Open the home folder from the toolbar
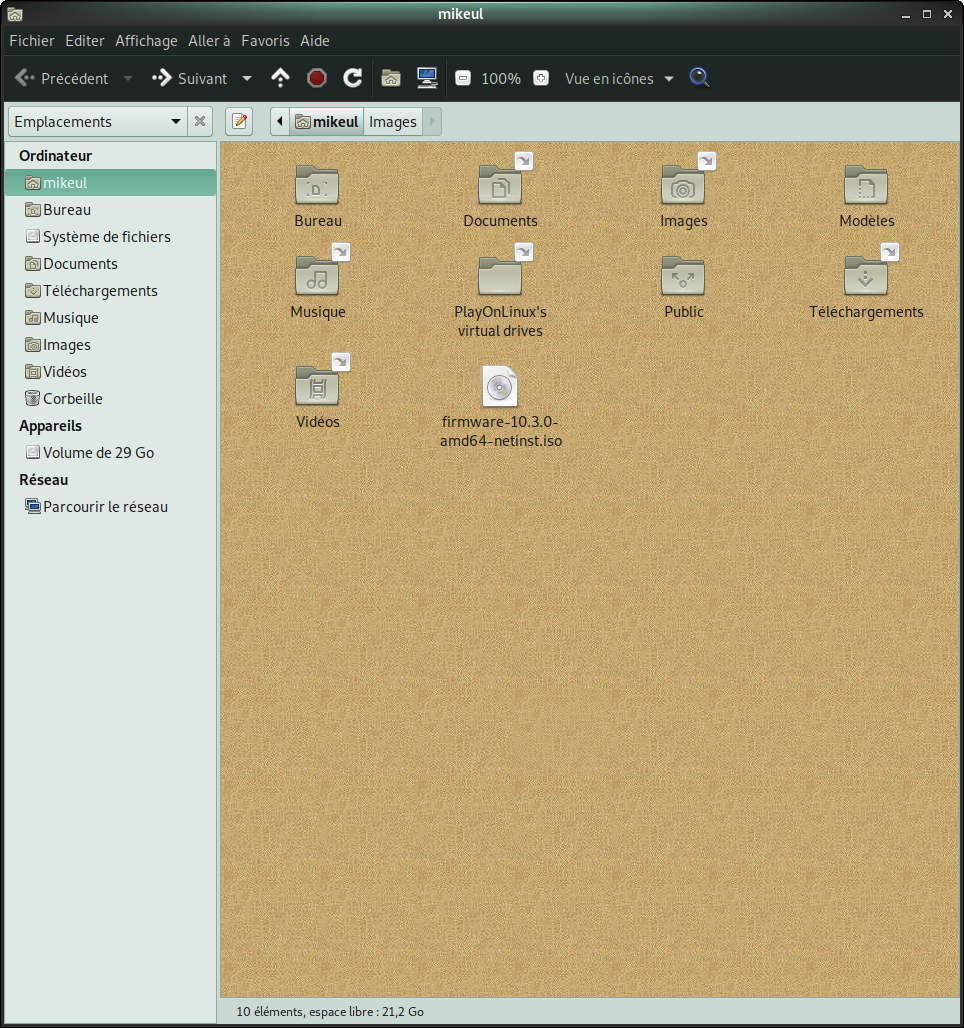Screen dimensions: 964x1028 click(x=391, y=78)
